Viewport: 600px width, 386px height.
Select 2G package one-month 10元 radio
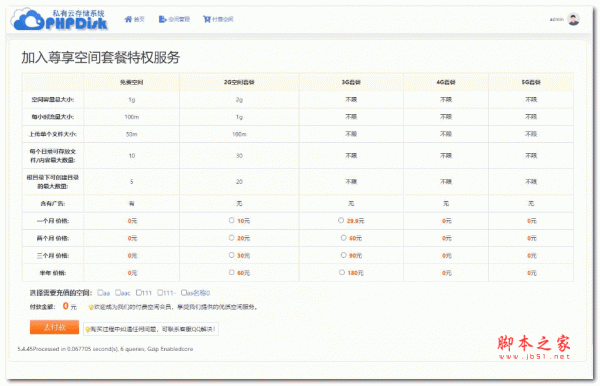pyautogui.click(x=232, y=220)
